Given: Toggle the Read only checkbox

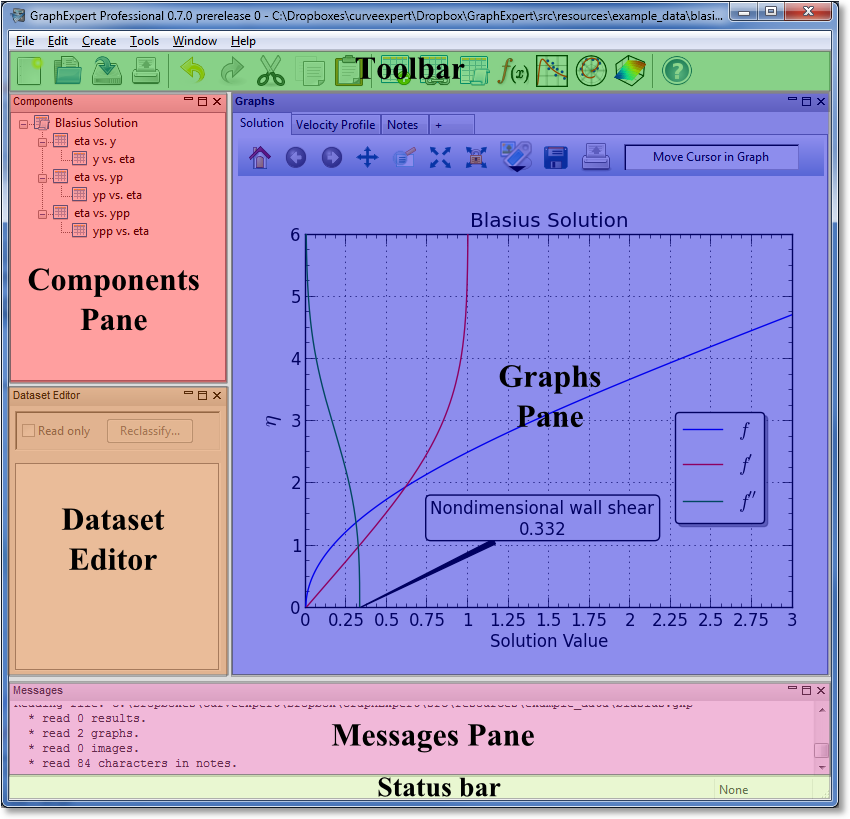Looking at the screenshot, I should click(28, 431).
